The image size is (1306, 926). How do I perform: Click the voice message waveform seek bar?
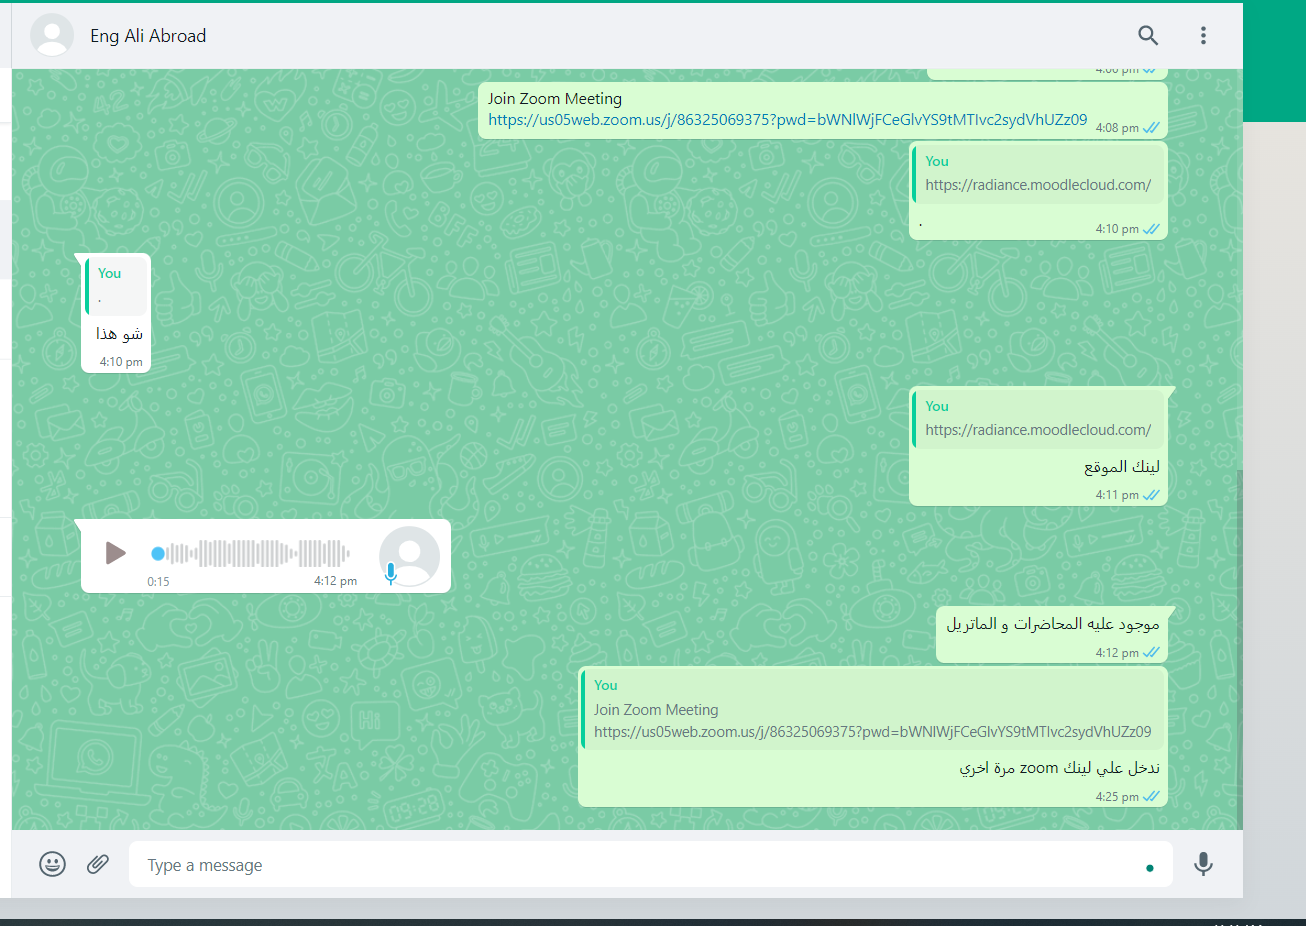tap(250, 553)
